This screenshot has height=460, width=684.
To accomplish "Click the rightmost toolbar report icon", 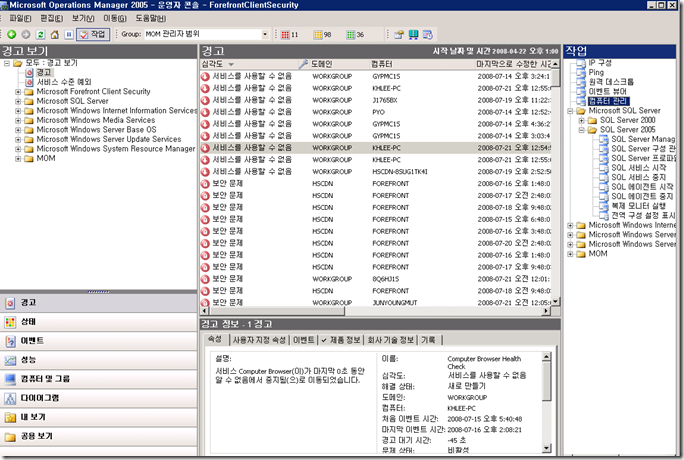I will (428, 34).
